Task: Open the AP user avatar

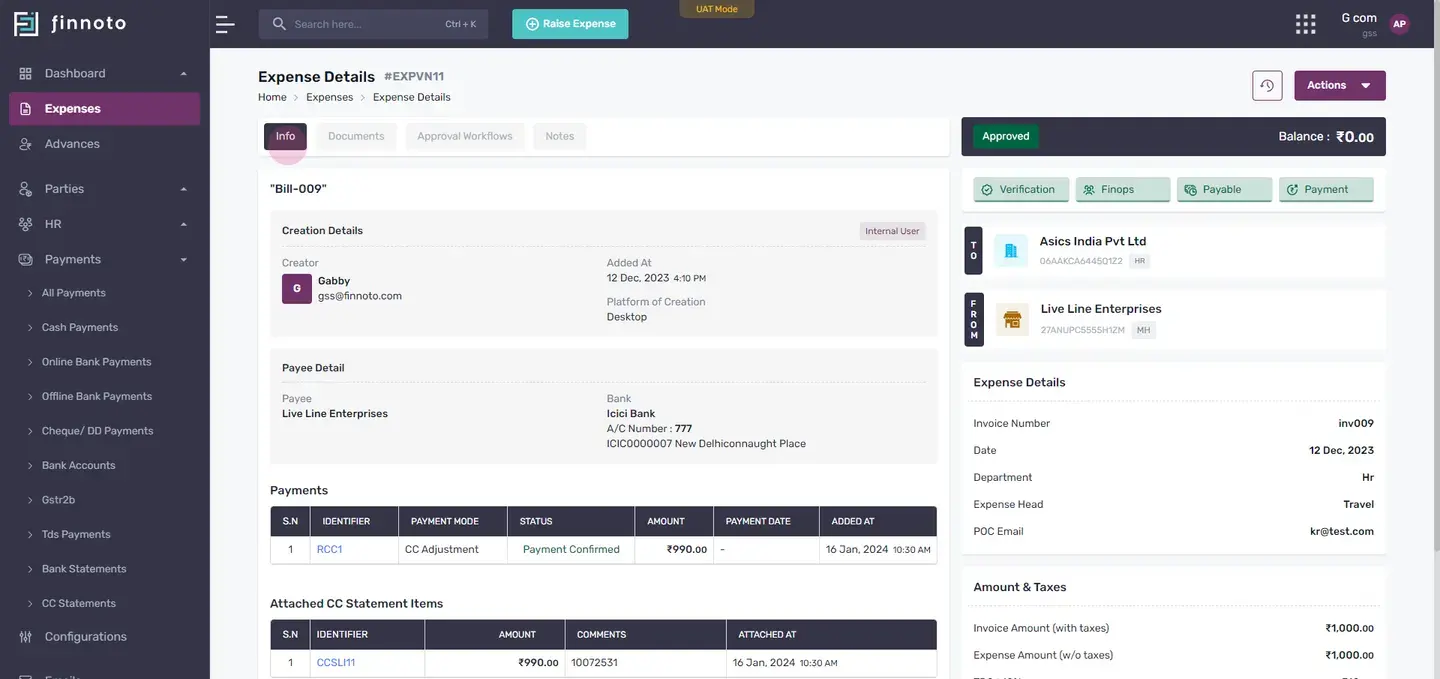Action: [1399, 24]
